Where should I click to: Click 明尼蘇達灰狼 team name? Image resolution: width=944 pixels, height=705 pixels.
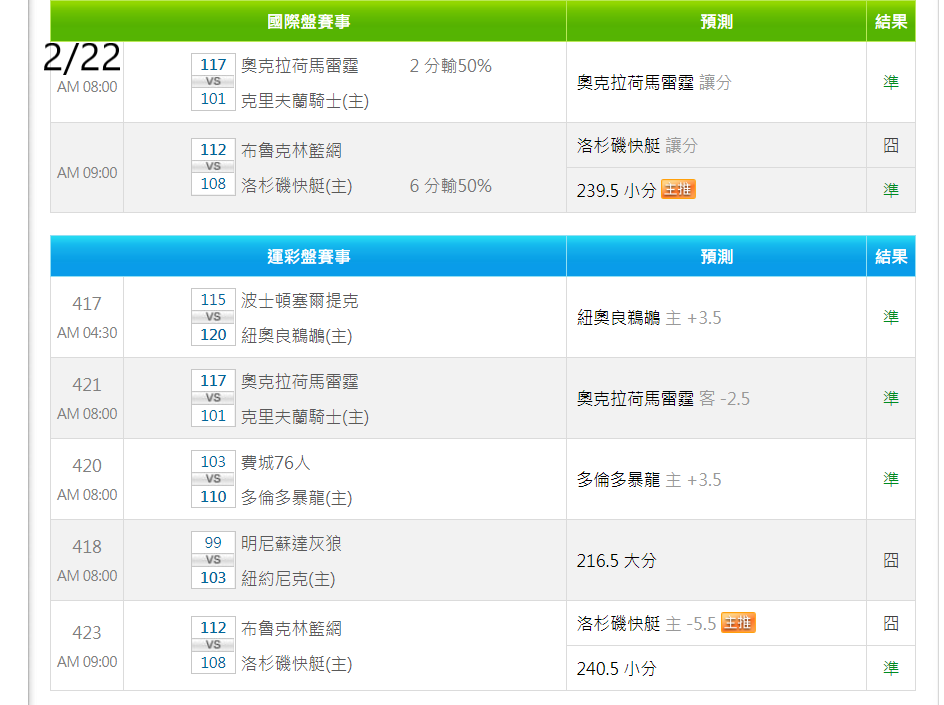pyautogui.click(x=291, y=544)
